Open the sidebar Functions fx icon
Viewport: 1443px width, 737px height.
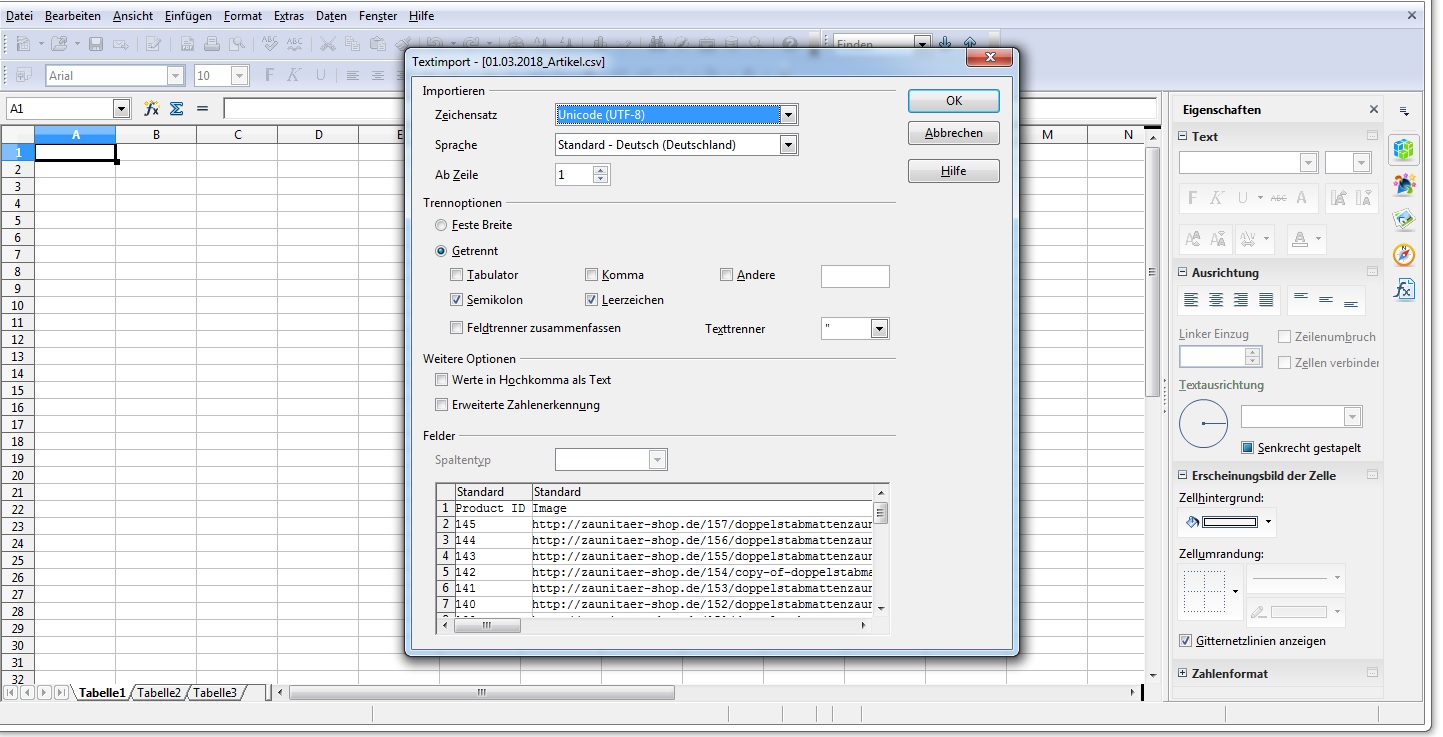tap(1404, 289)
